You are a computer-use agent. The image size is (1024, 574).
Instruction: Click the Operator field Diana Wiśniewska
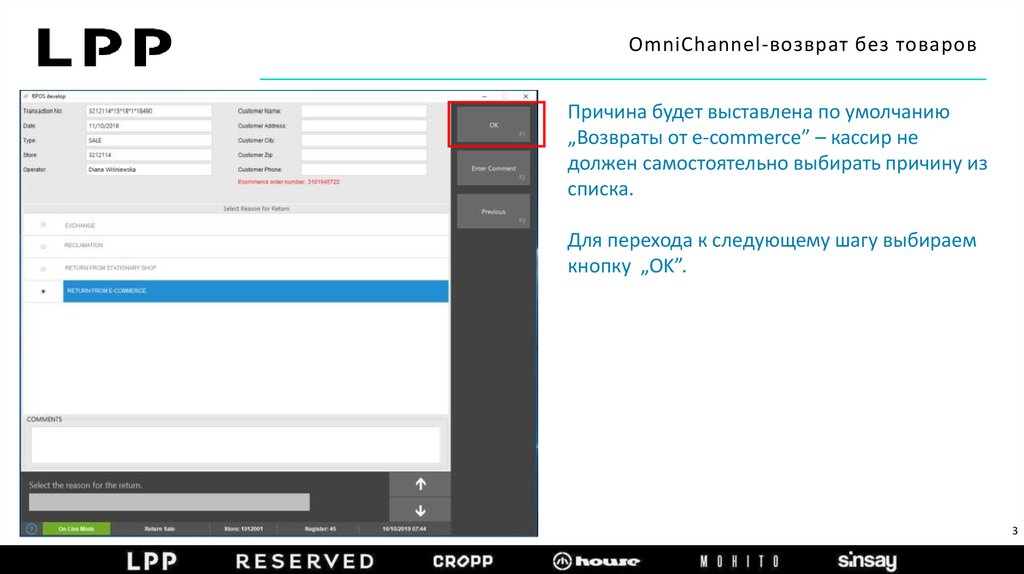point(149,169)
